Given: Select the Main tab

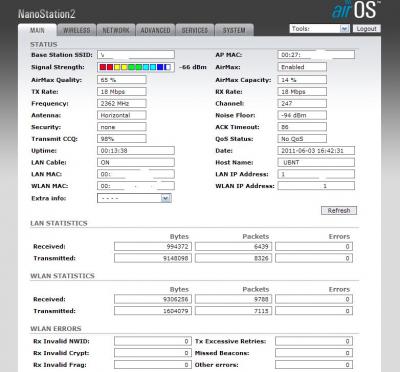Looking at the screenshot, I should [x=37, y=30].
